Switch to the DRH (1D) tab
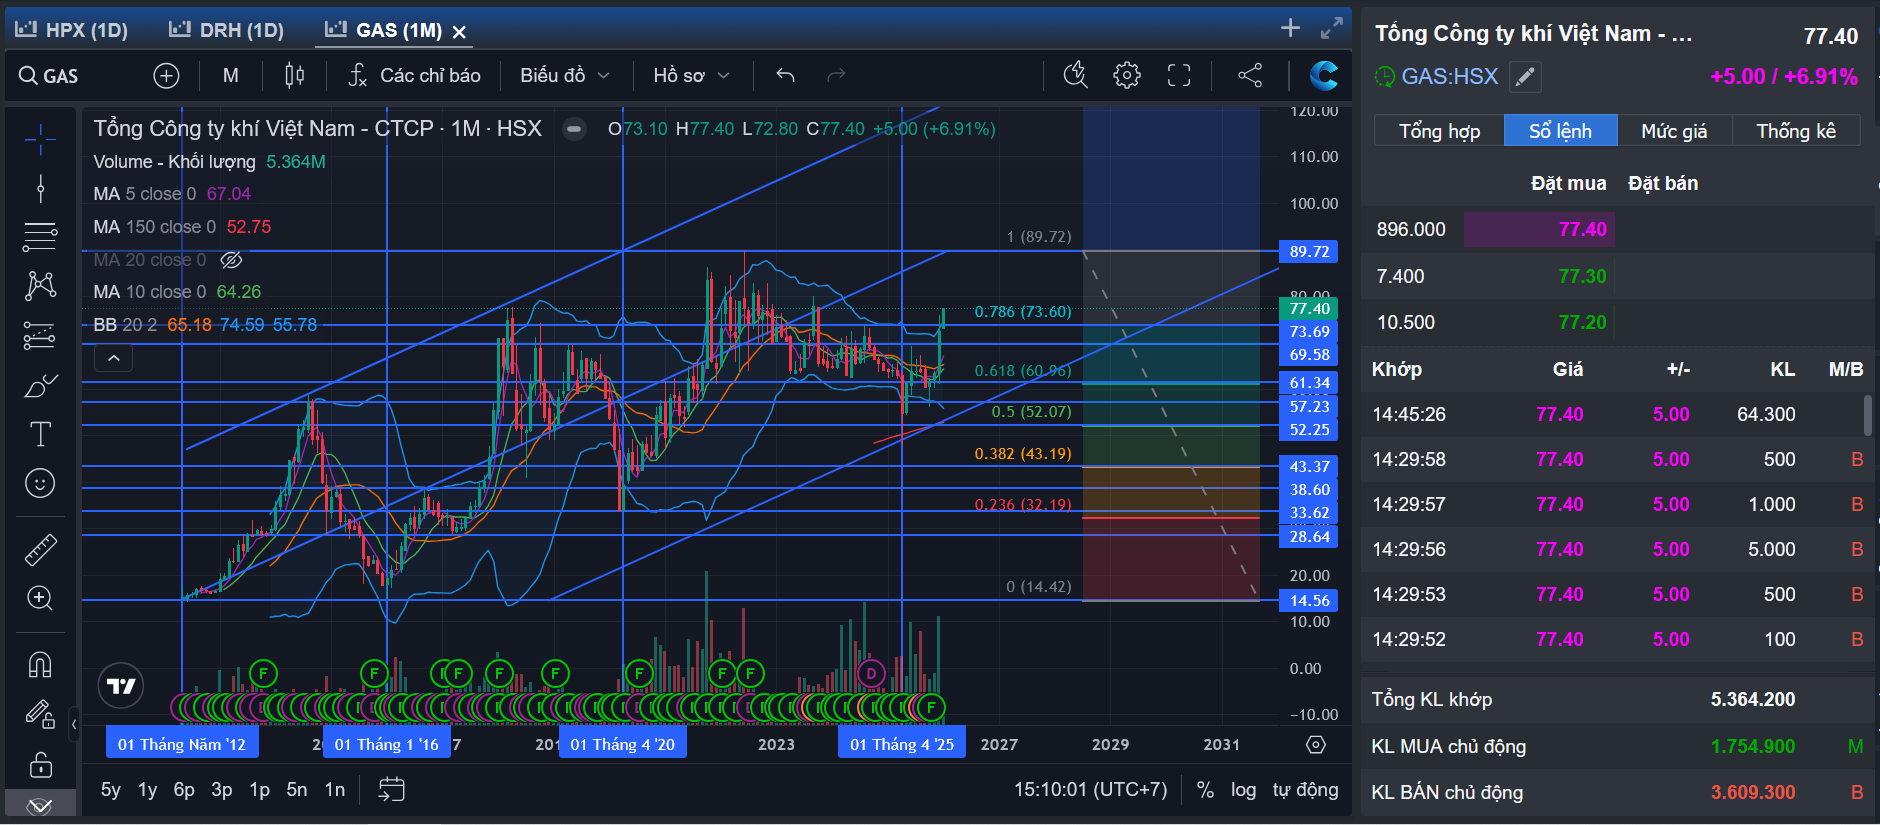This screenshot has height=825, width=1880. click(x=226, y=30)
